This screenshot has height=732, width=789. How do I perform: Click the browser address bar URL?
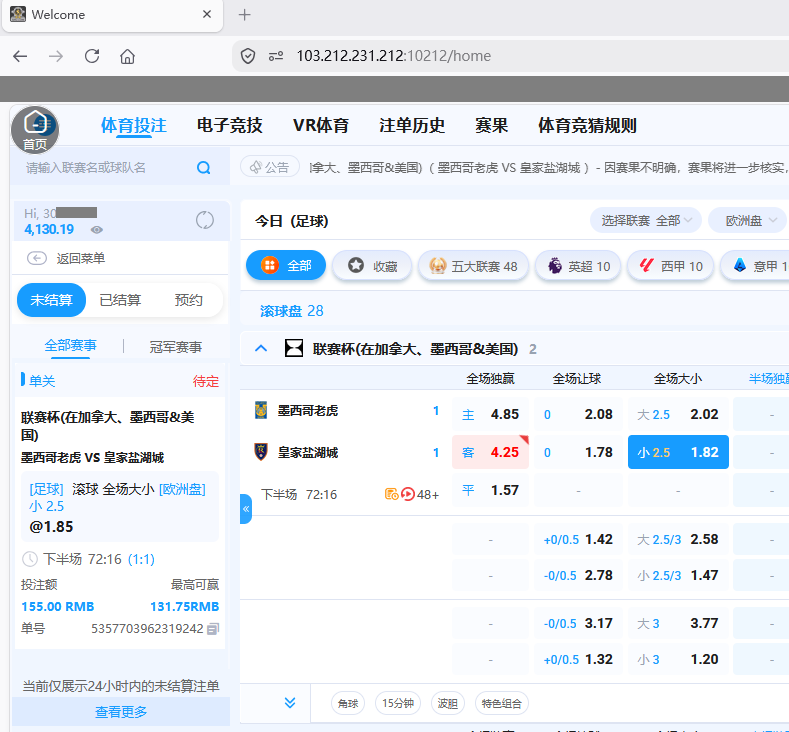[x=393, y=56]
